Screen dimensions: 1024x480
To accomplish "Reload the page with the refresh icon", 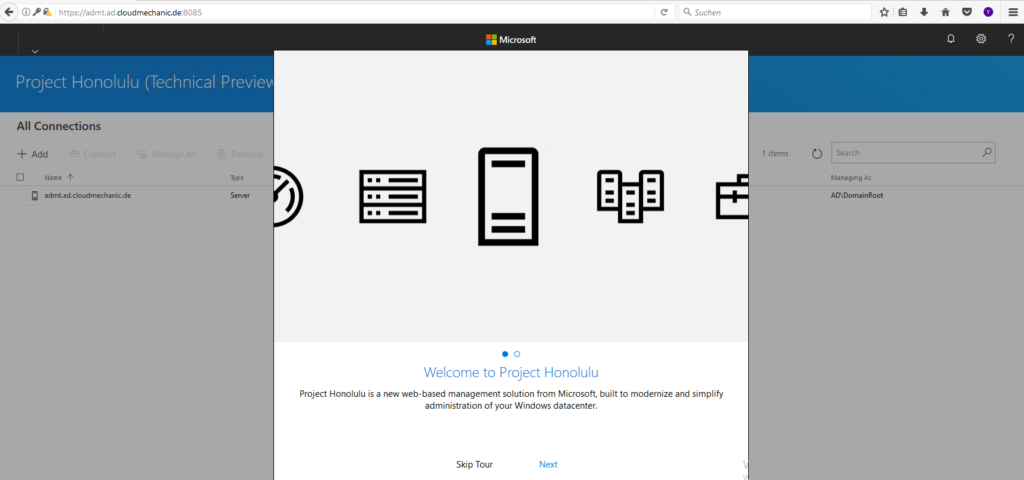I will click(664, 12).
